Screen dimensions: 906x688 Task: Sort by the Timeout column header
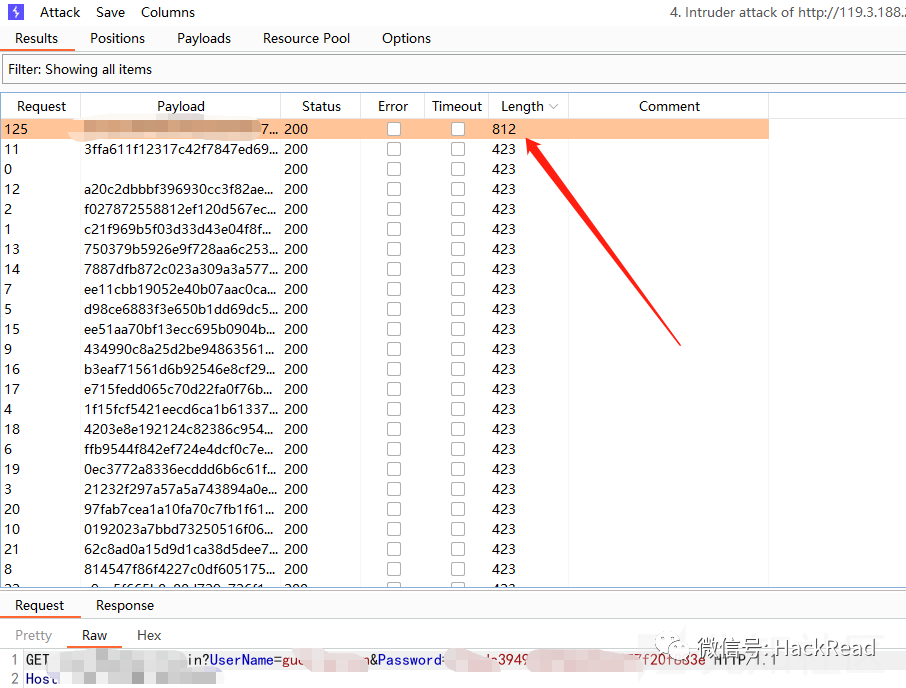coord(456,106)
